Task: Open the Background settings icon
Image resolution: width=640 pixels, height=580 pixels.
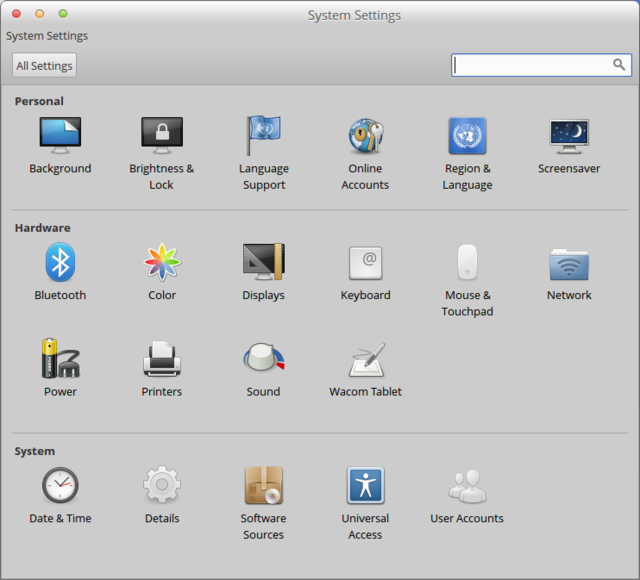Action: (x=60, y=135)
